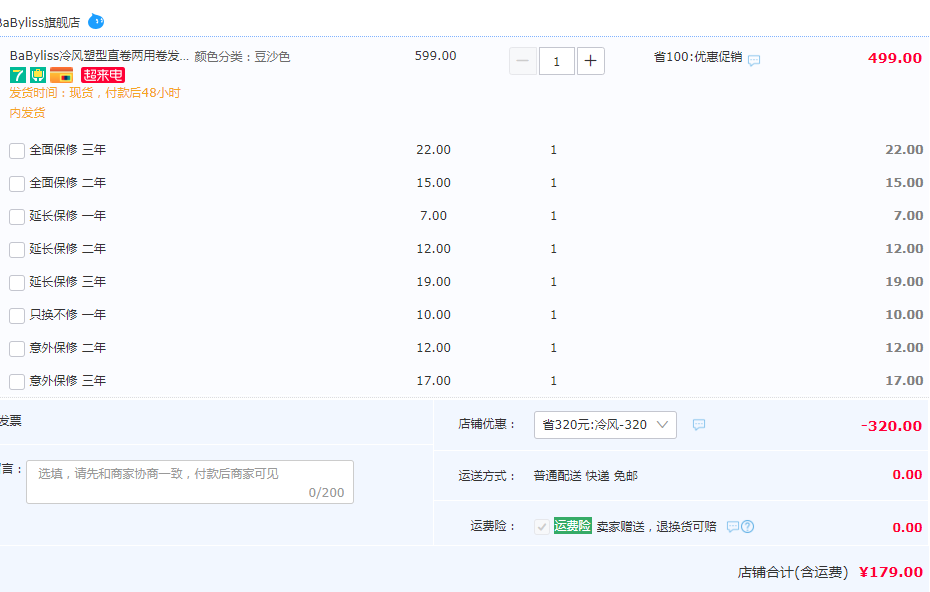Click the orange credit card badge icon
This screenshot has height=592, width=930.
[x=62, y=75]
